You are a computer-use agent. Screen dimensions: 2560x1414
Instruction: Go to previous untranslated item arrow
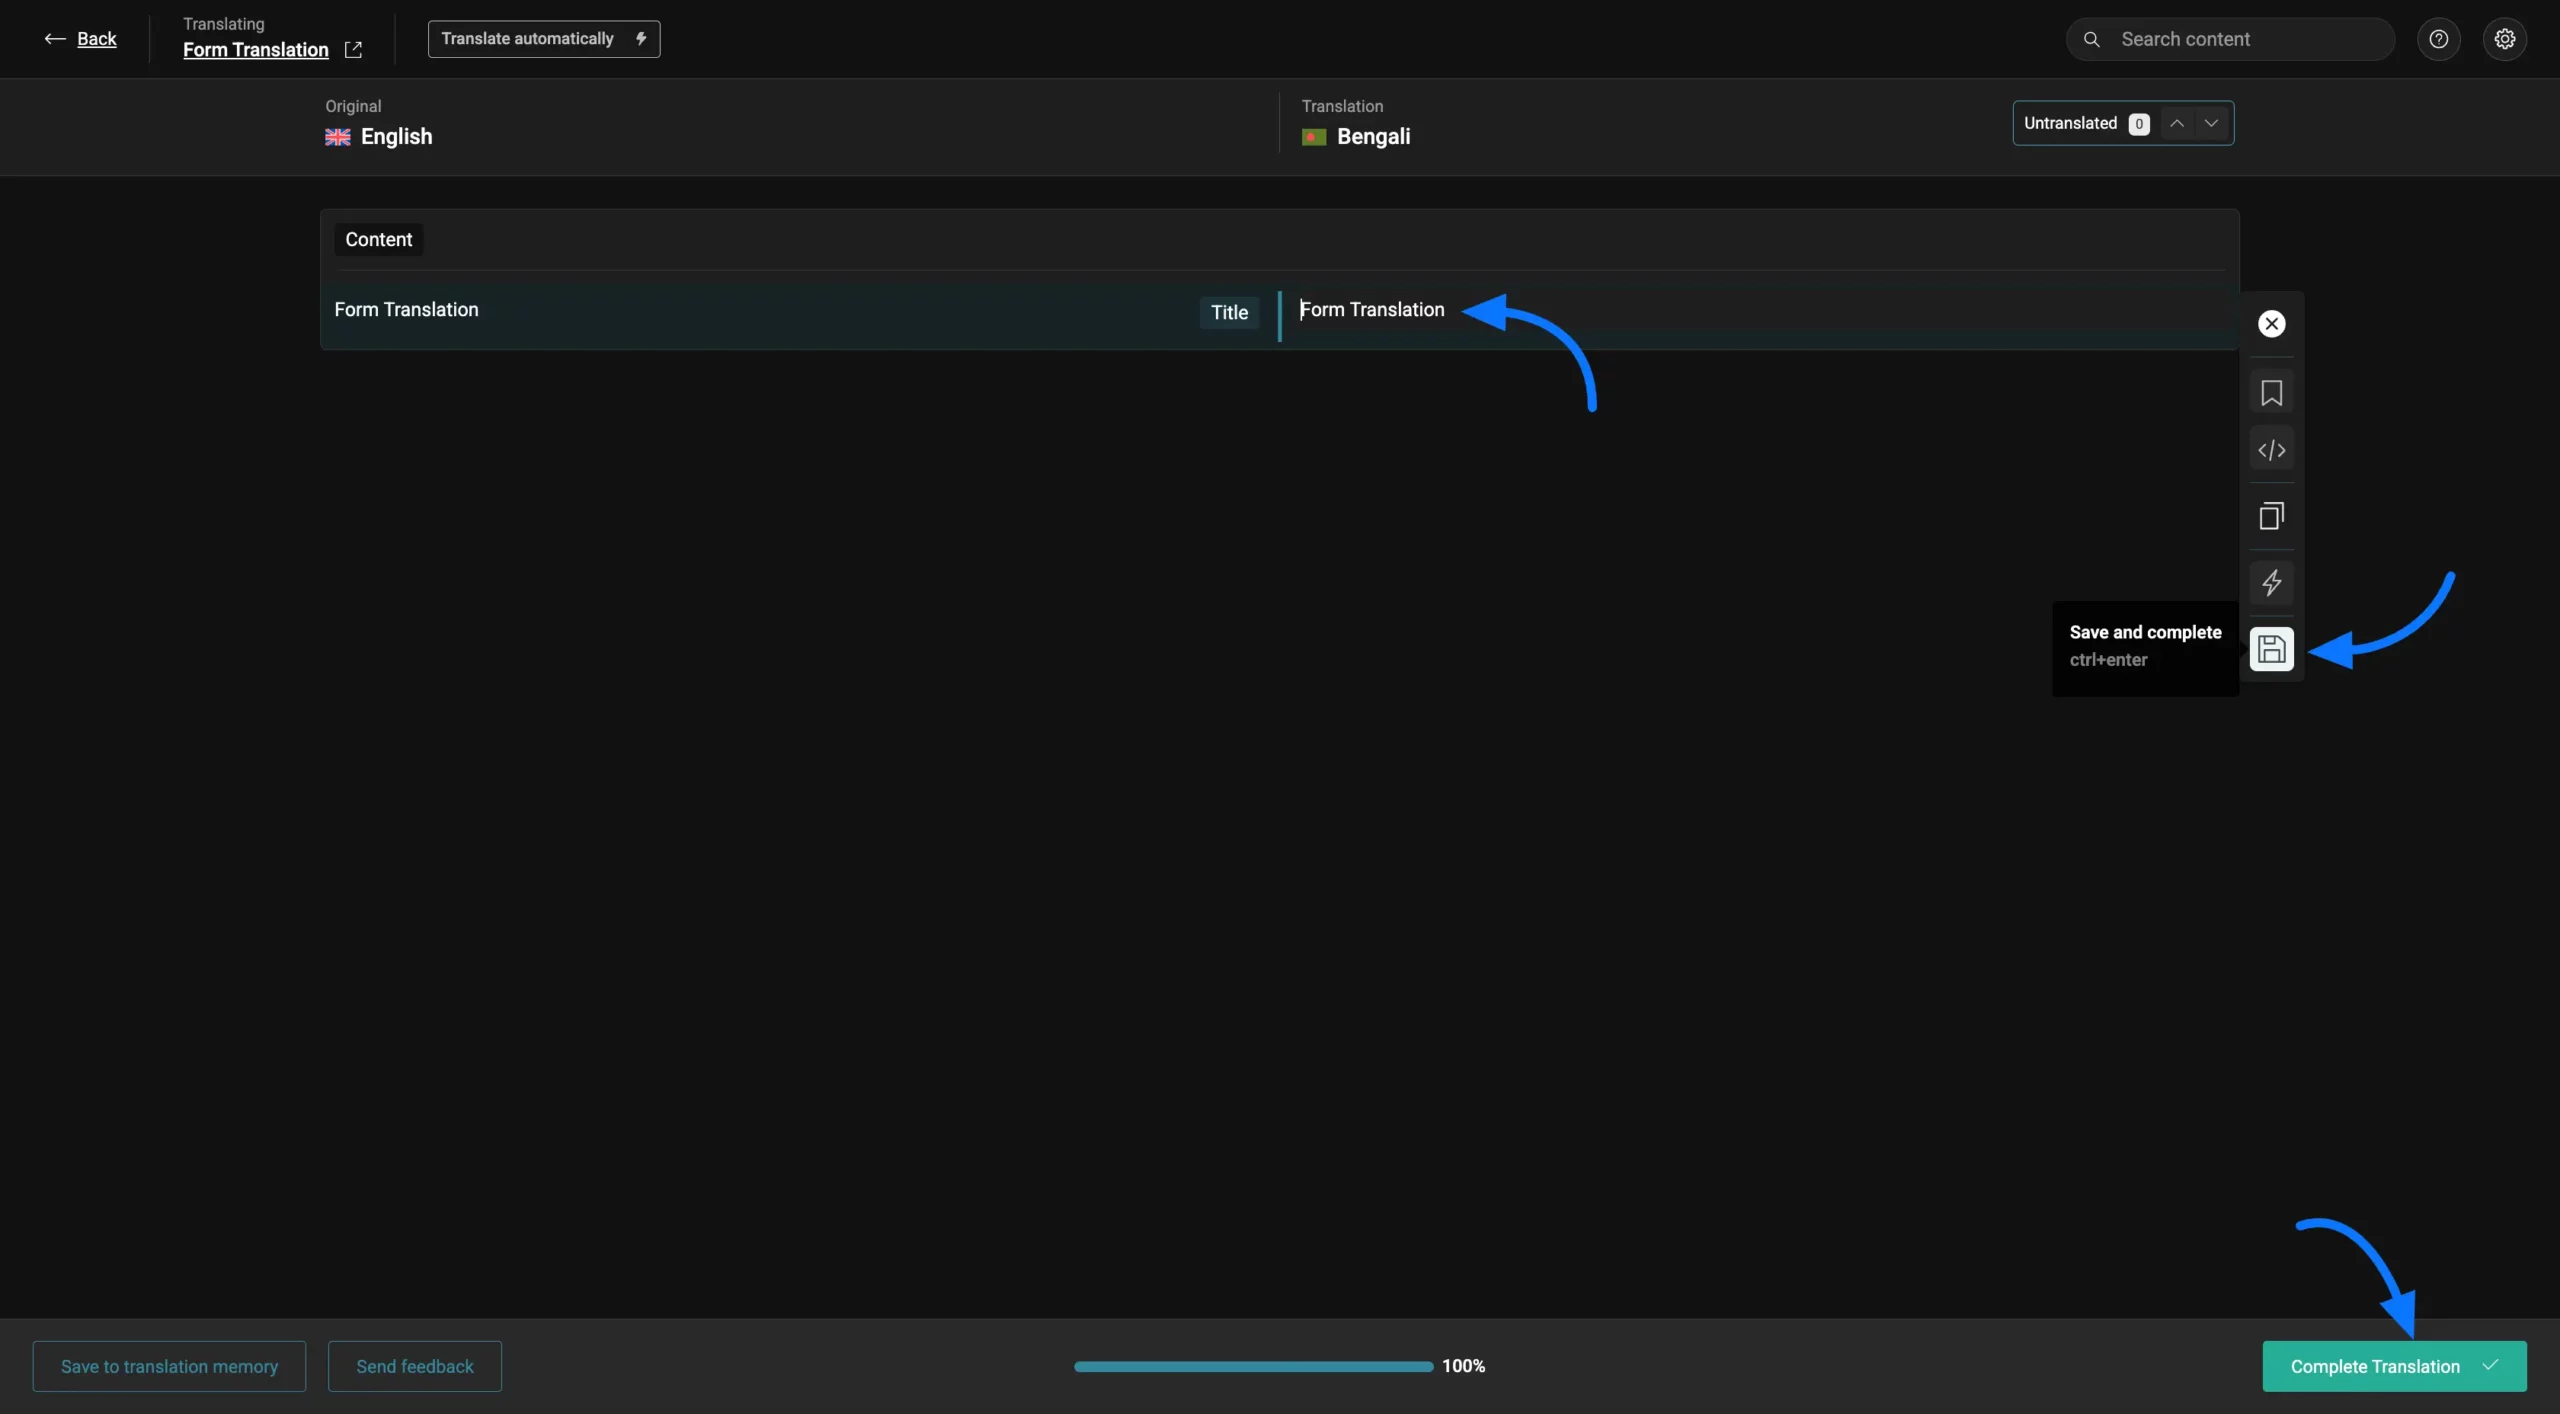2177,123
